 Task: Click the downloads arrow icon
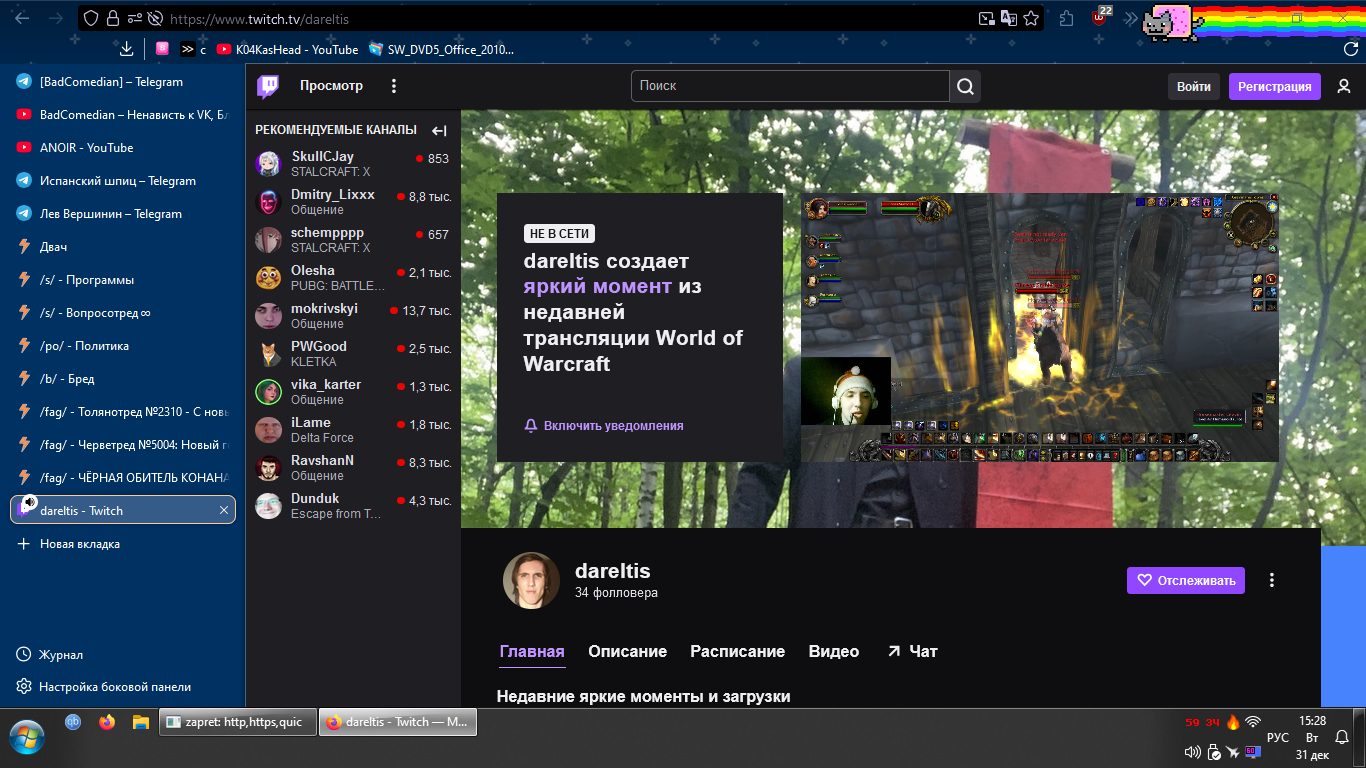pyautogui.click(x=126, y=49)
